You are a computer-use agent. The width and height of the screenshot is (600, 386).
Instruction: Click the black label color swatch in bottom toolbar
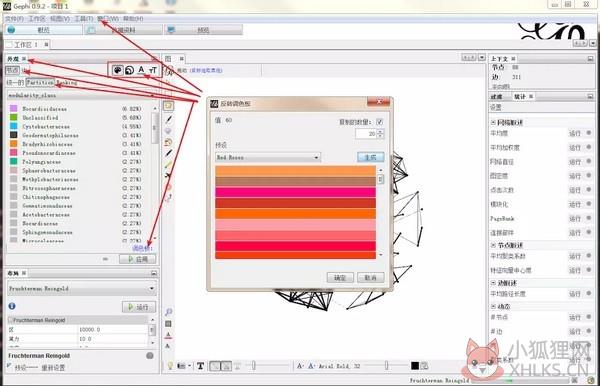point(415,366)
